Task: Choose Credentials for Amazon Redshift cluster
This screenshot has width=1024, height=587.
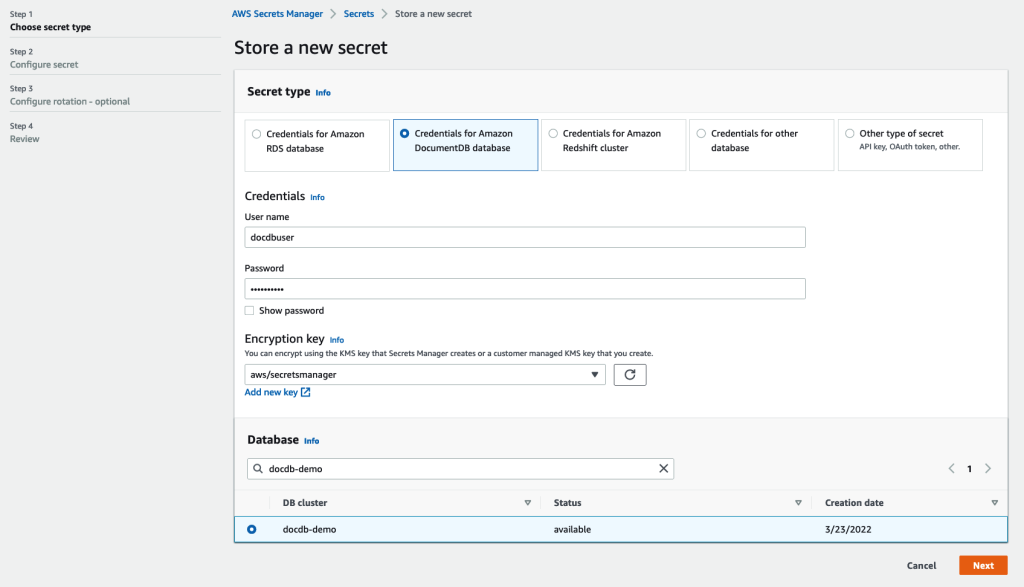Action: click(x=553, y=134)
